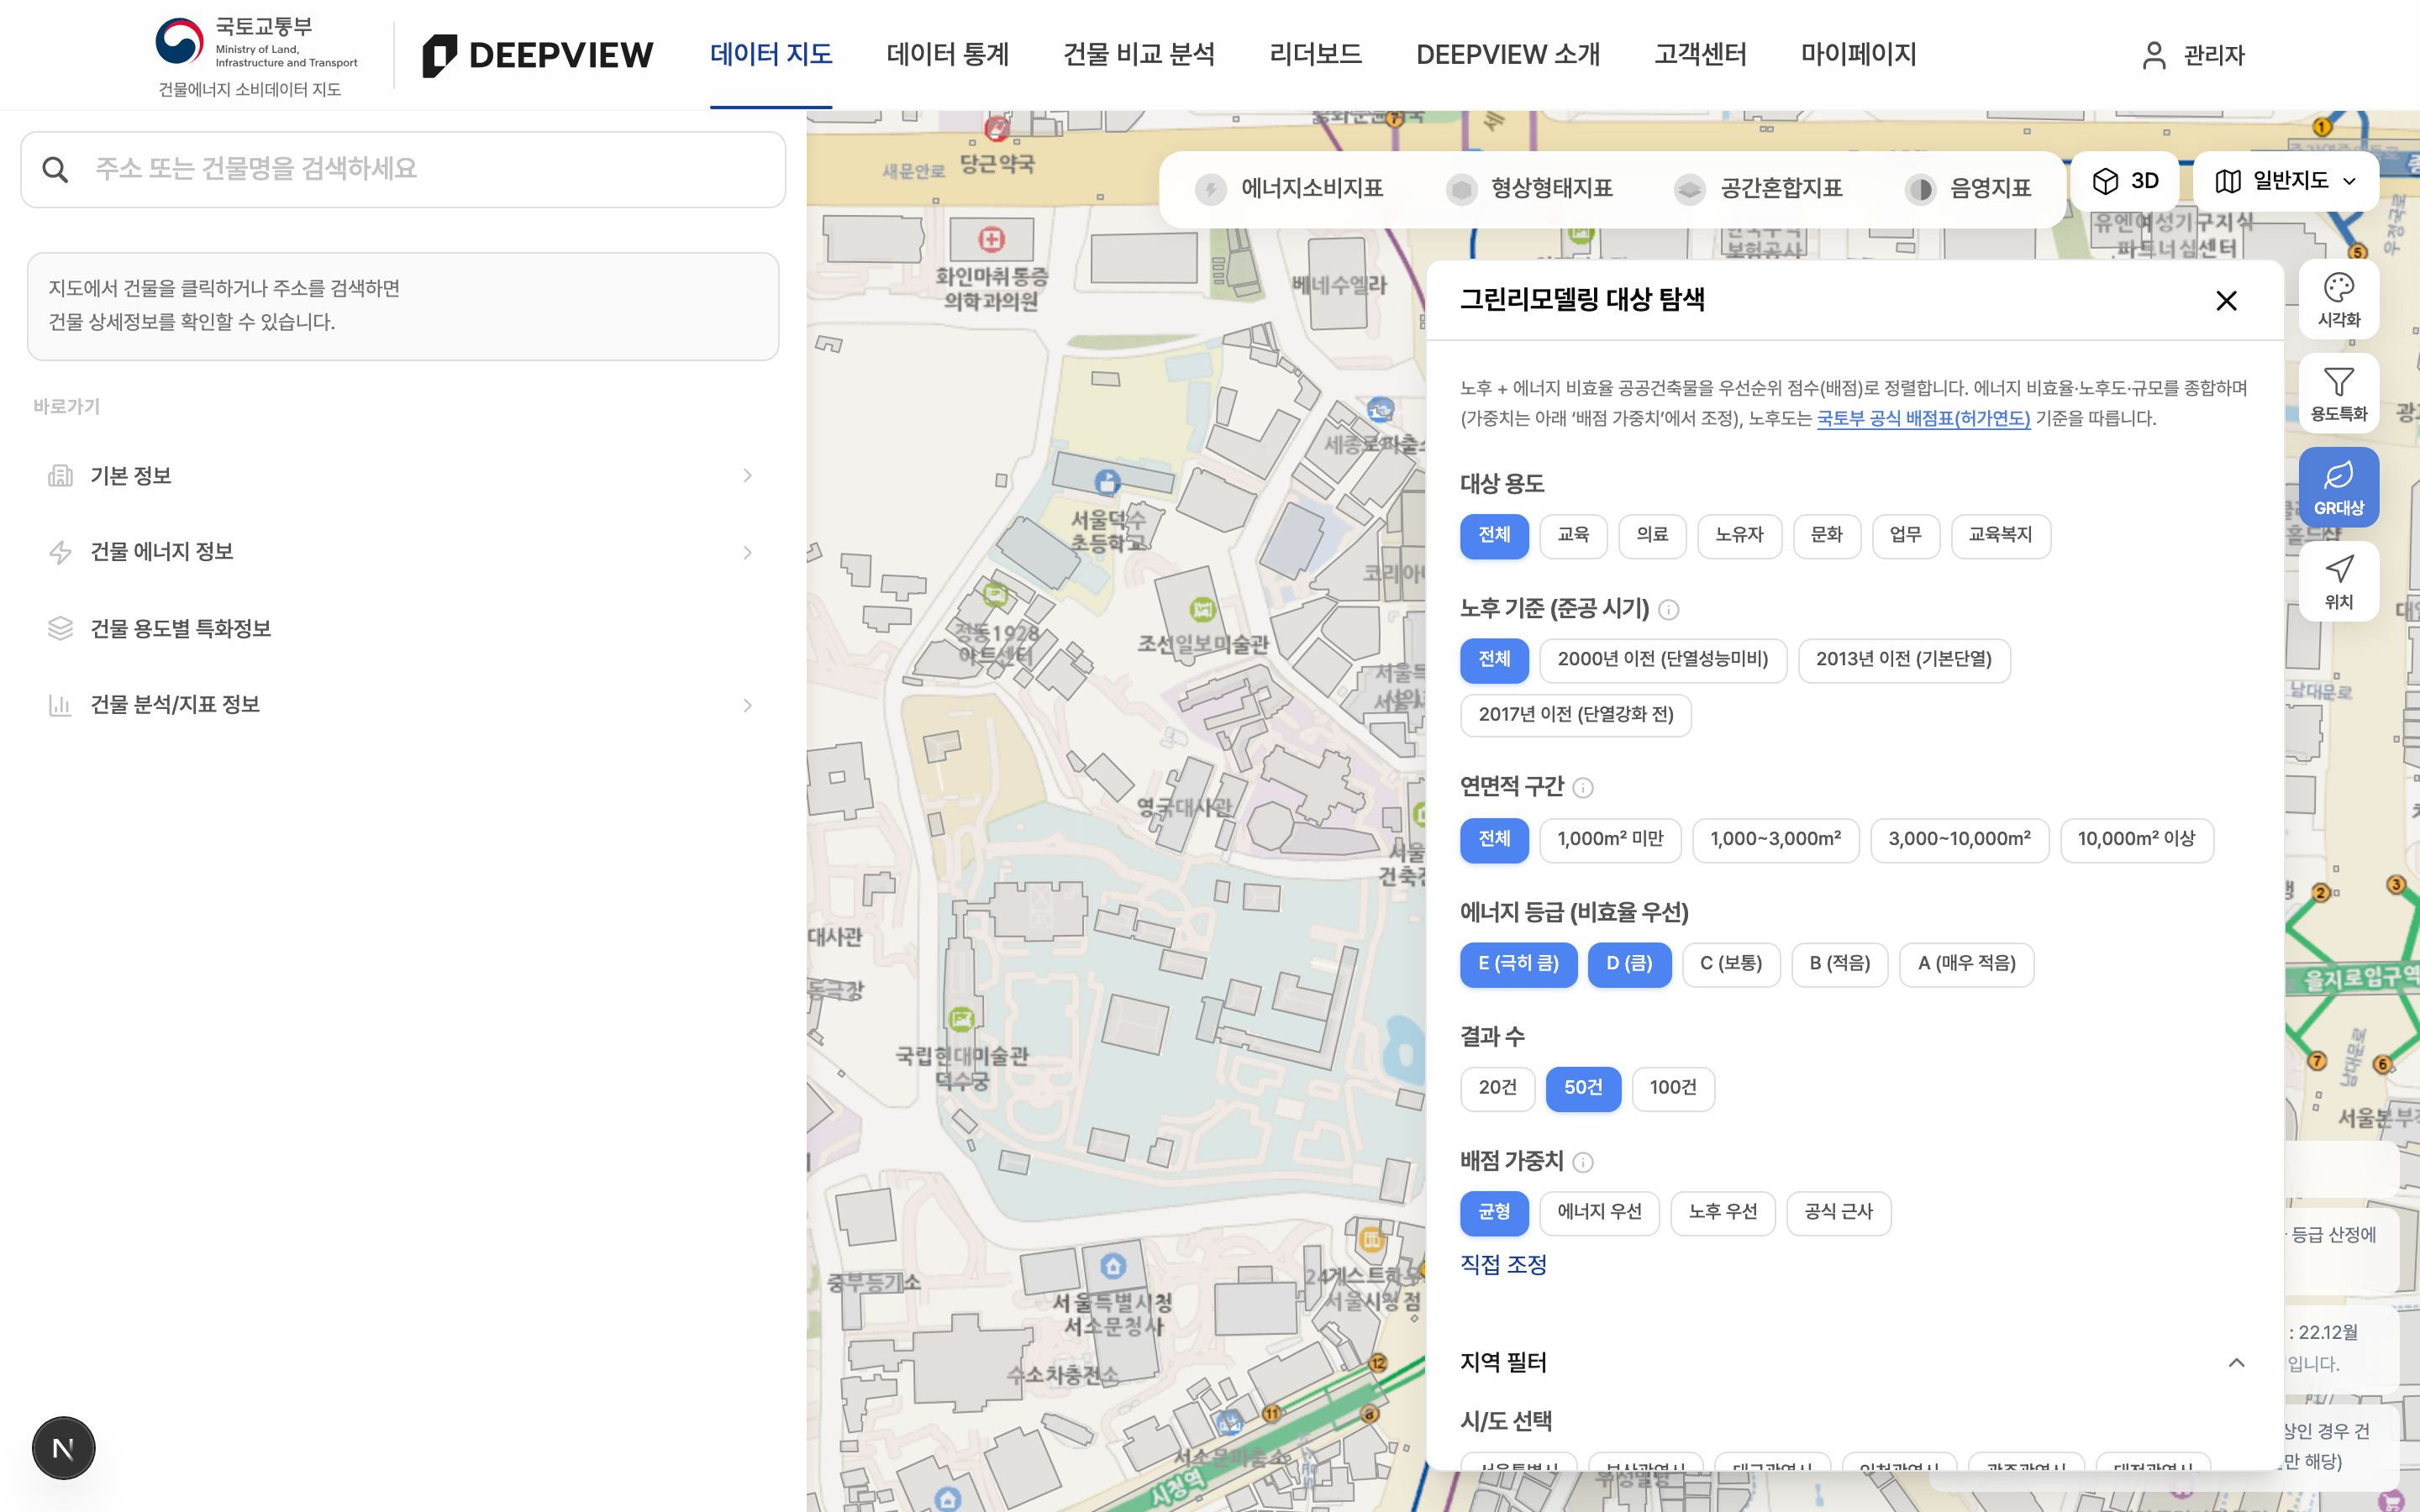Toggle 교육 target use chip
The width and height of the screenshot is (2420, 1512).
pyautogui.click(x=1573, y=536)
